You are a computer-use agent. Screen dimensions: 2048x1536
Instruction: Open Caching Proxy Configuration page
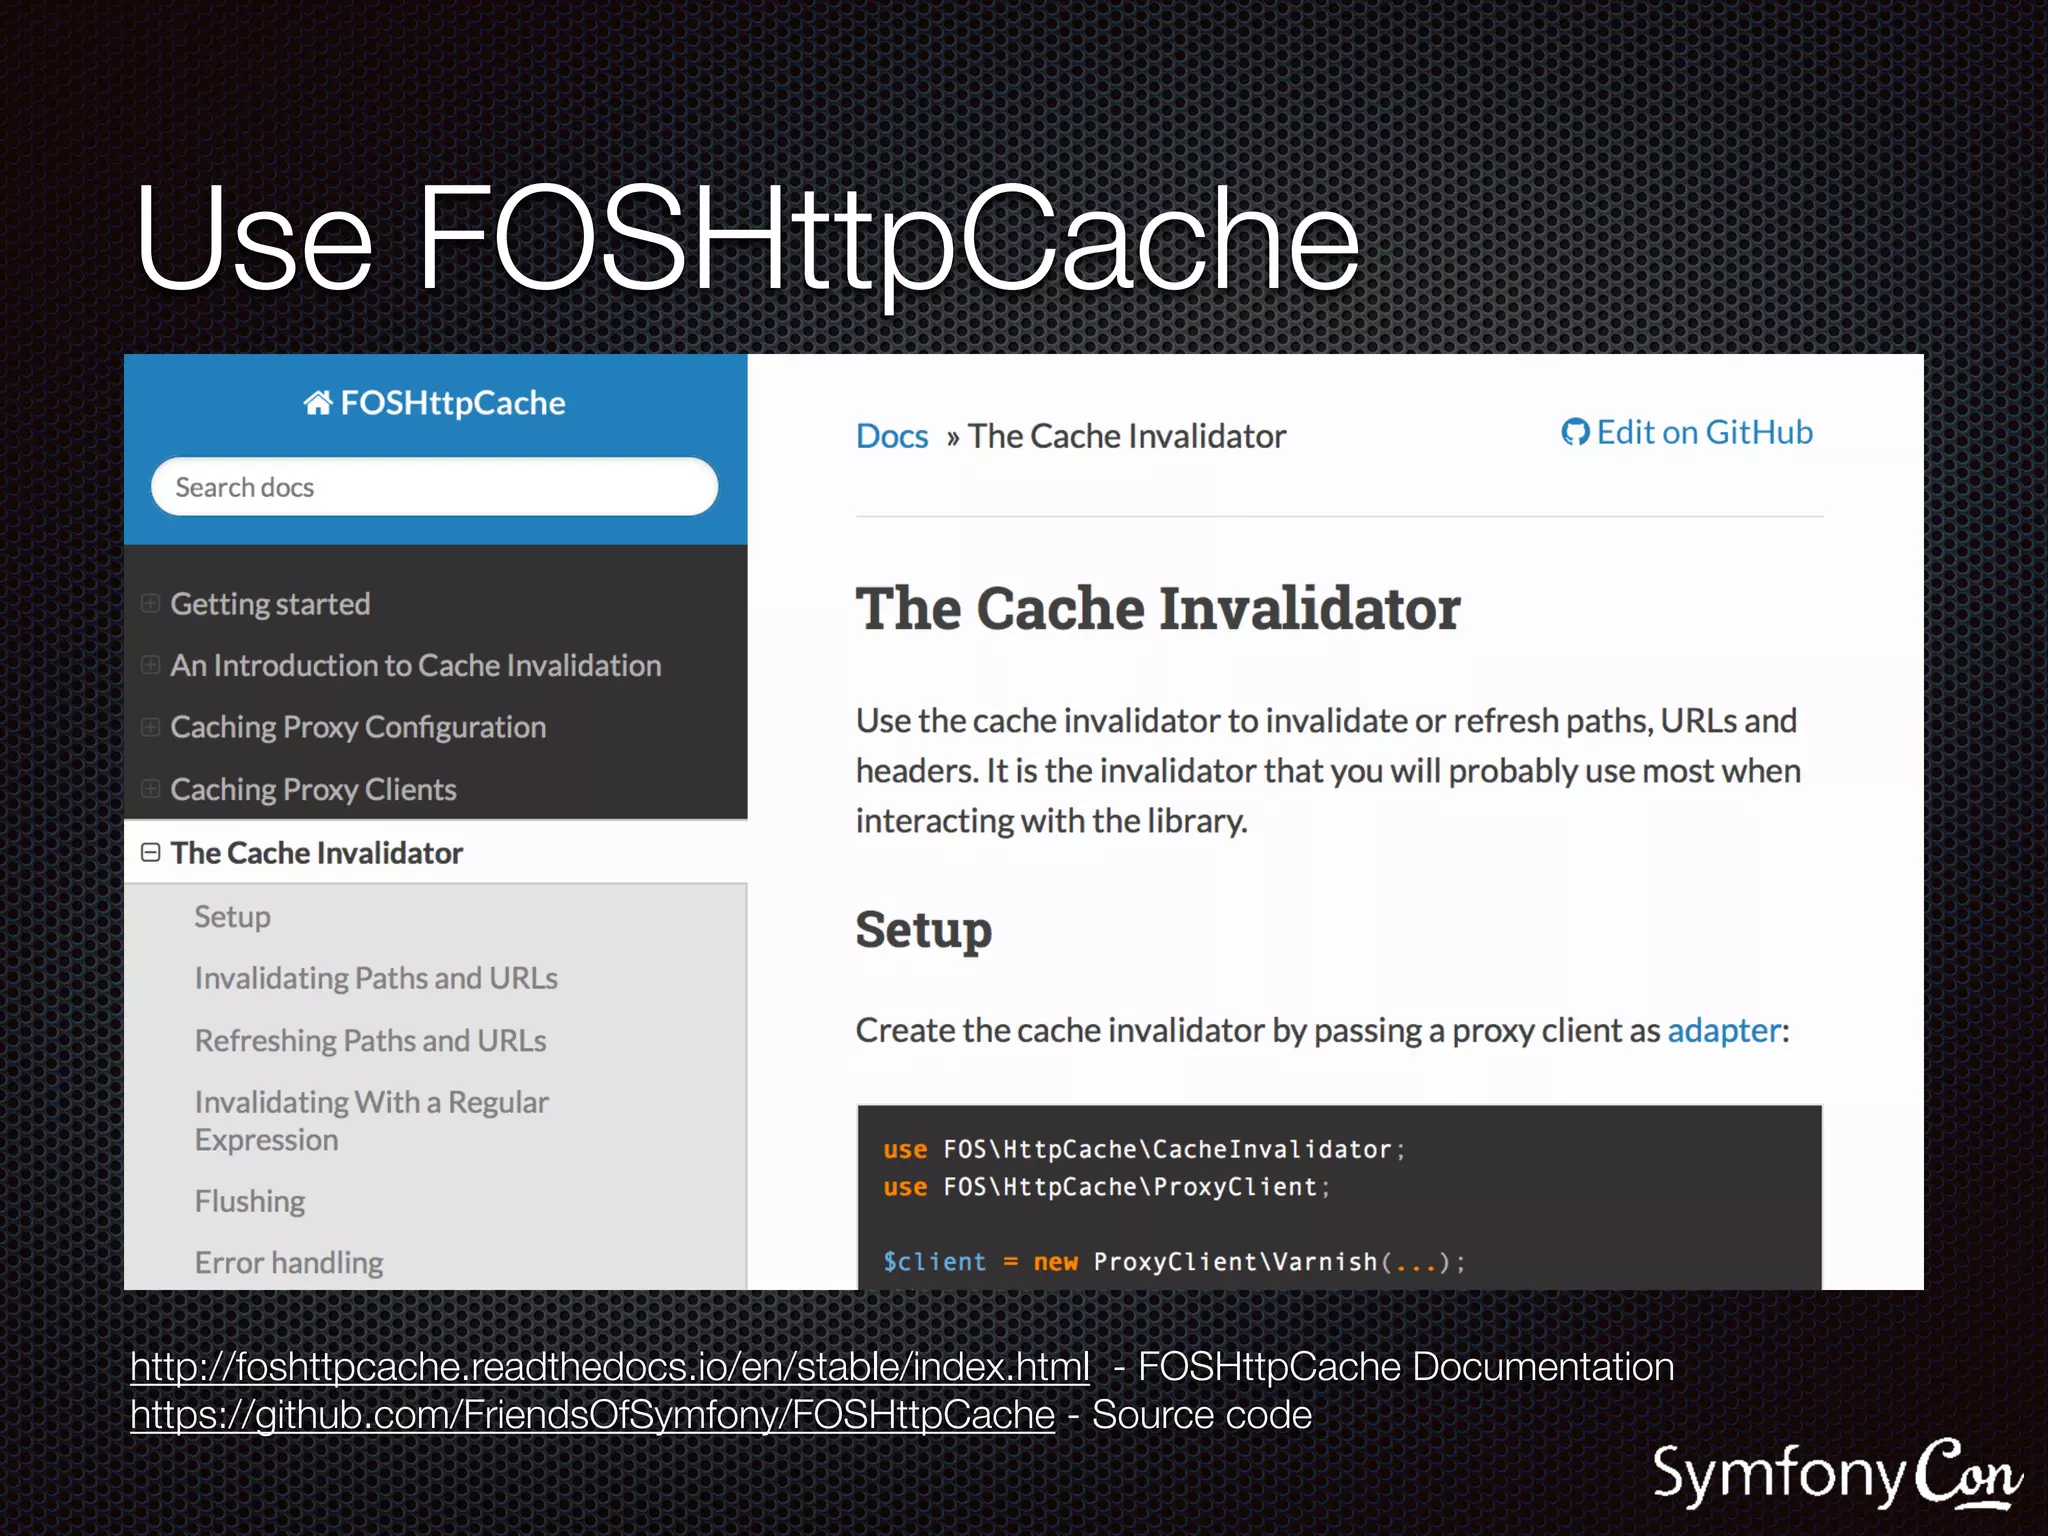tap(358, 727)
